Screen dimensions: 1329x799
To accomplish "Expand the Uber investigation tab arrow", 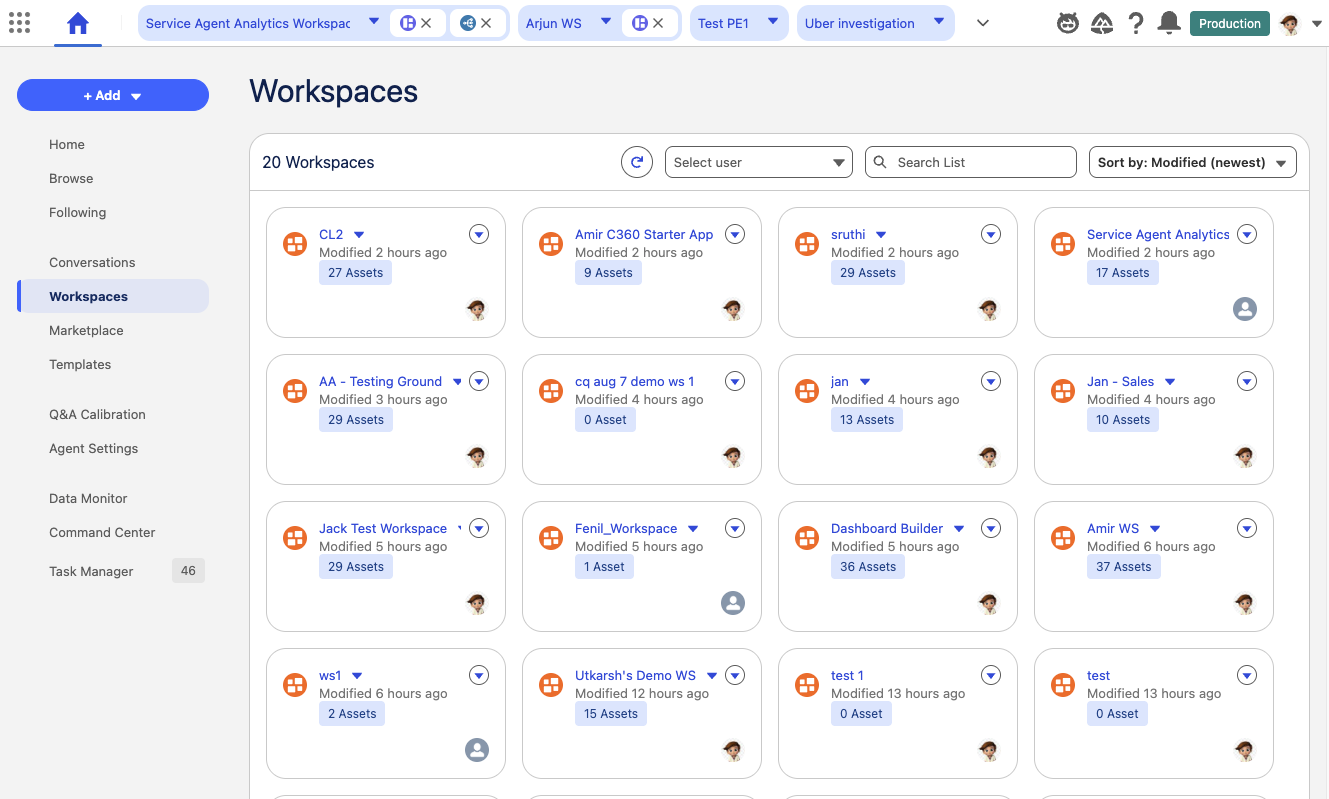I will coord(938,21).
